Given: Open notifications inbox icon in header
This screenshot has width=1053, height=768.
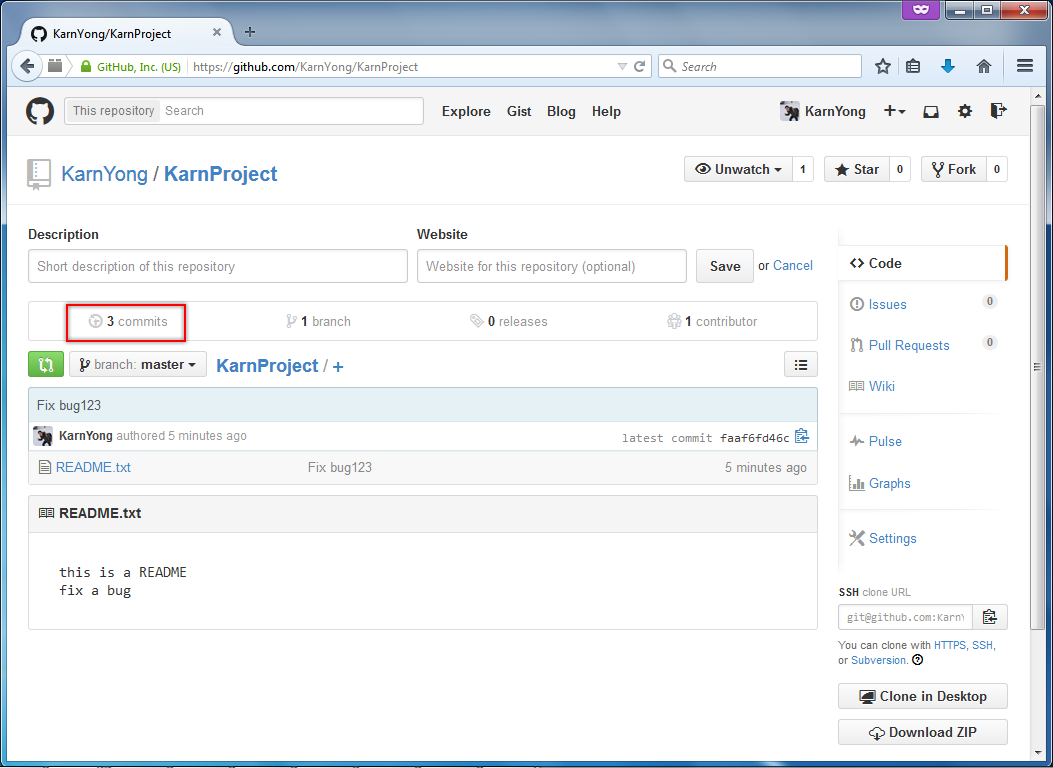Looking at the screenshot, I should point(931,112).
